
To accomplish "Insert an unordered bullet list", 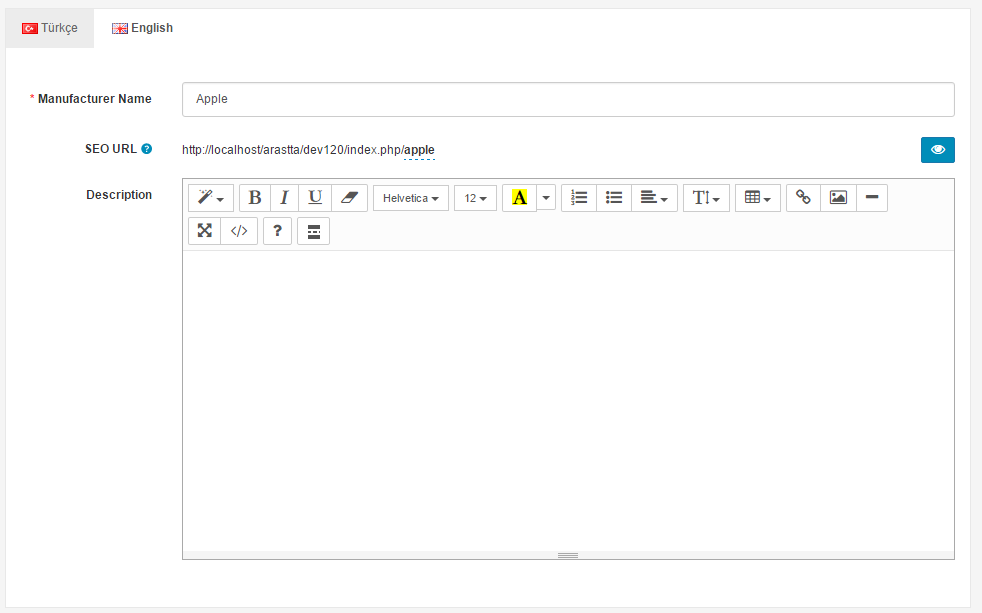I will [x=614, y=198].
